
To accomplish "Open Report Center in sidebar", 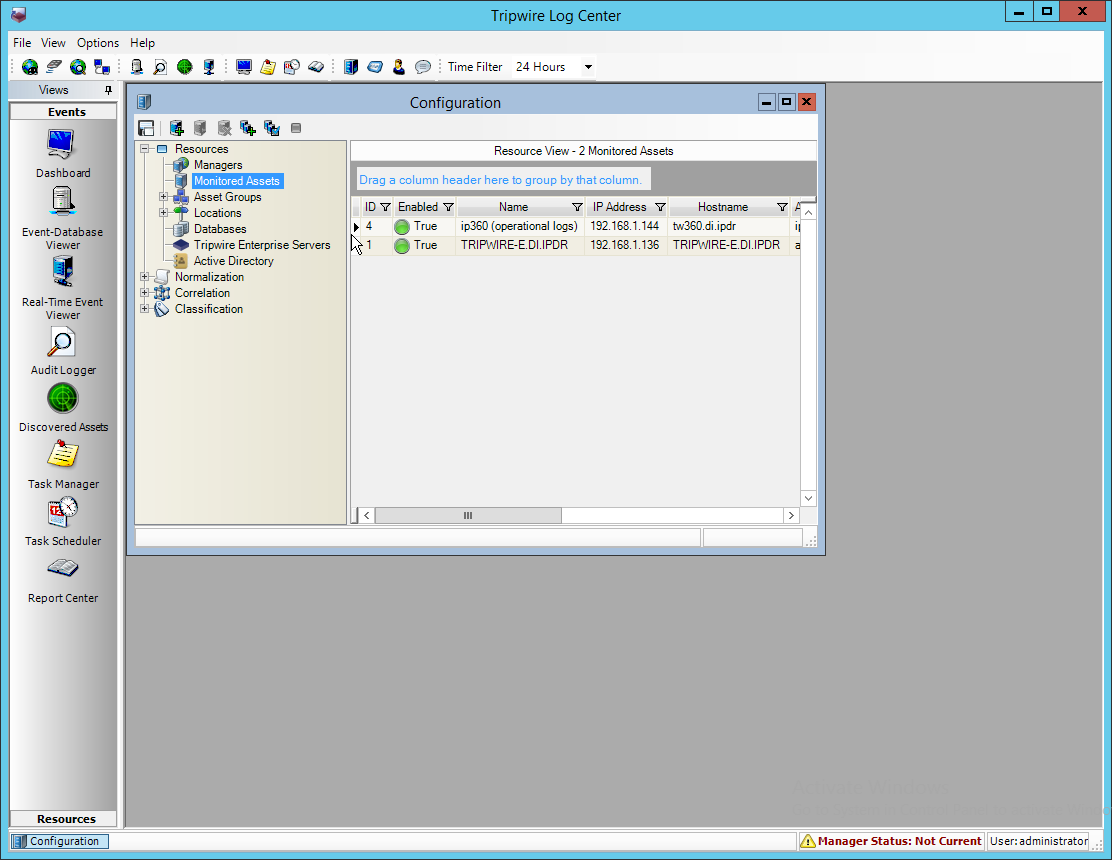I will click(62, 580).
